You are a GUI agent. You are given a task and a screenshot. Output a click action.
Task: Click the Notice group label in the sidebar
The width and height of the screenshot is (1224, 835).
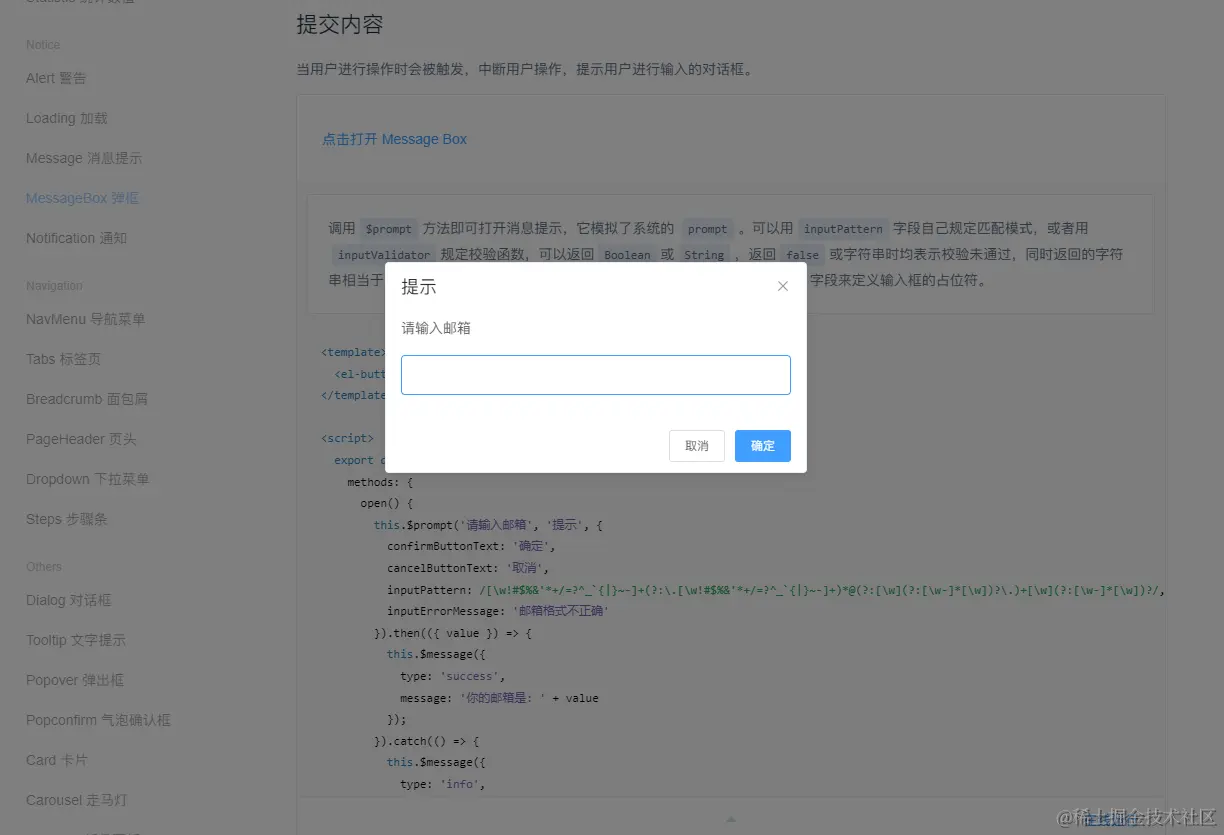click(x=43, y=45)
